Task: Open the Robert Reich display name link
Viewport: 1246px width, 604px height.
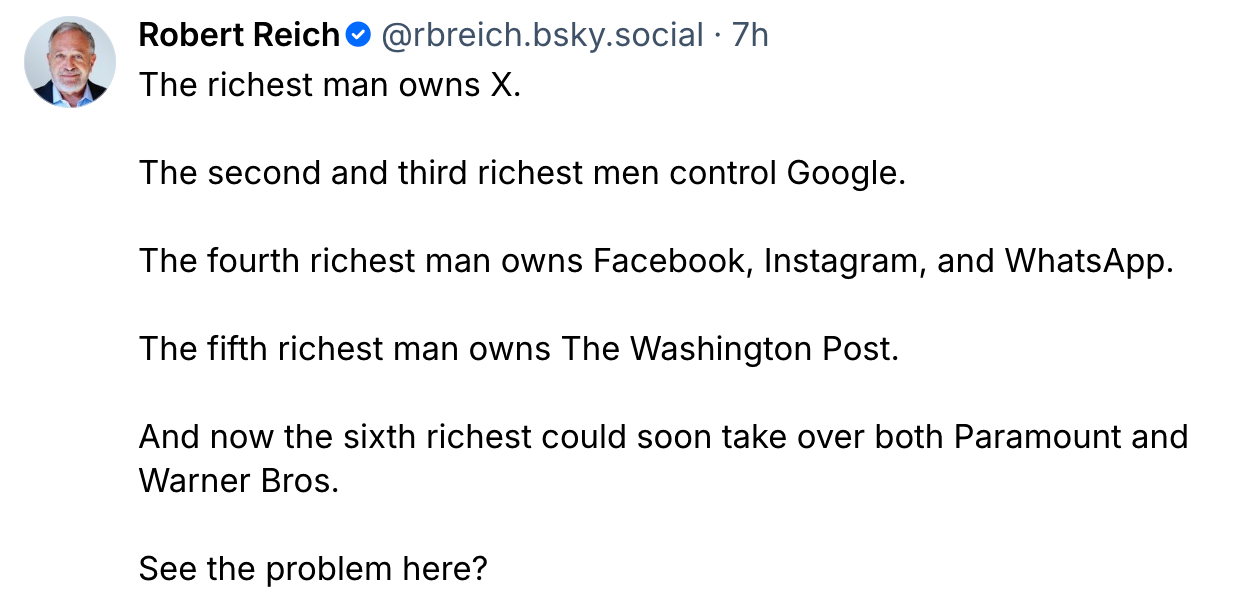Action: pos(239,36)
